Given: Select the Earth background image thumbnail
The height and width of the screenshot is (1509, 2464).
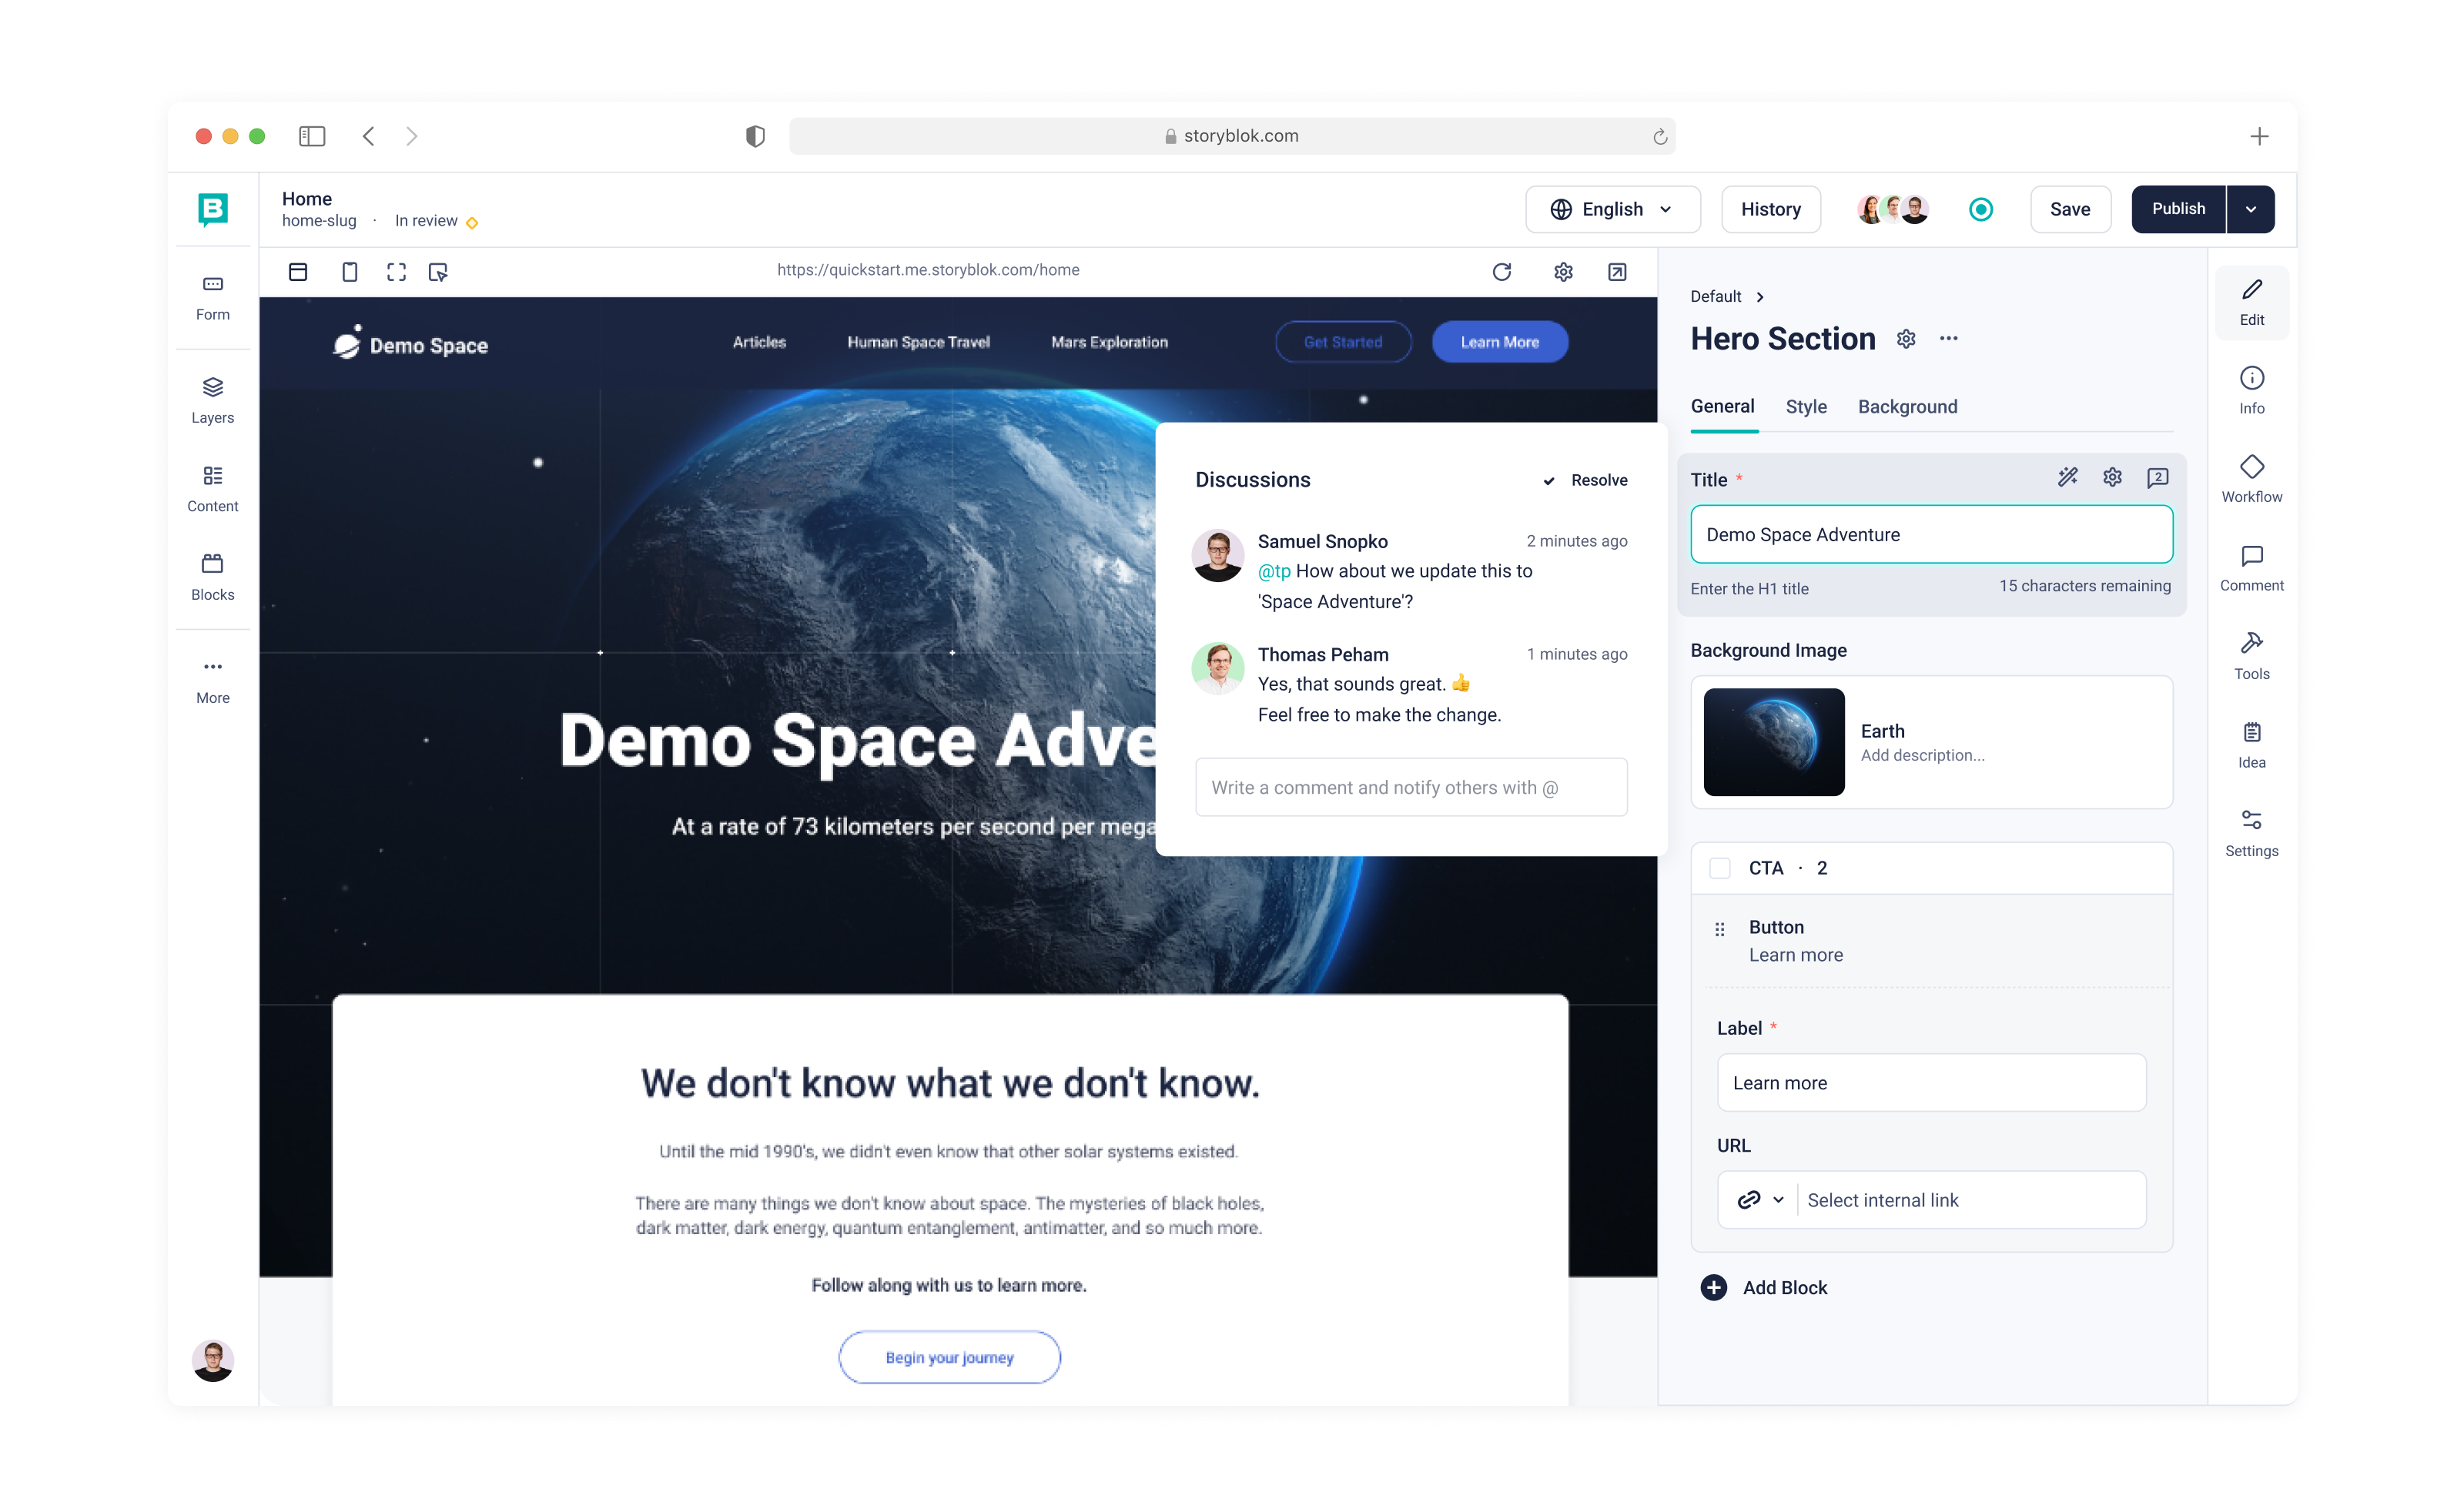Looking at the screenshot, I should pyautogui.click(x=1773, y=742).
